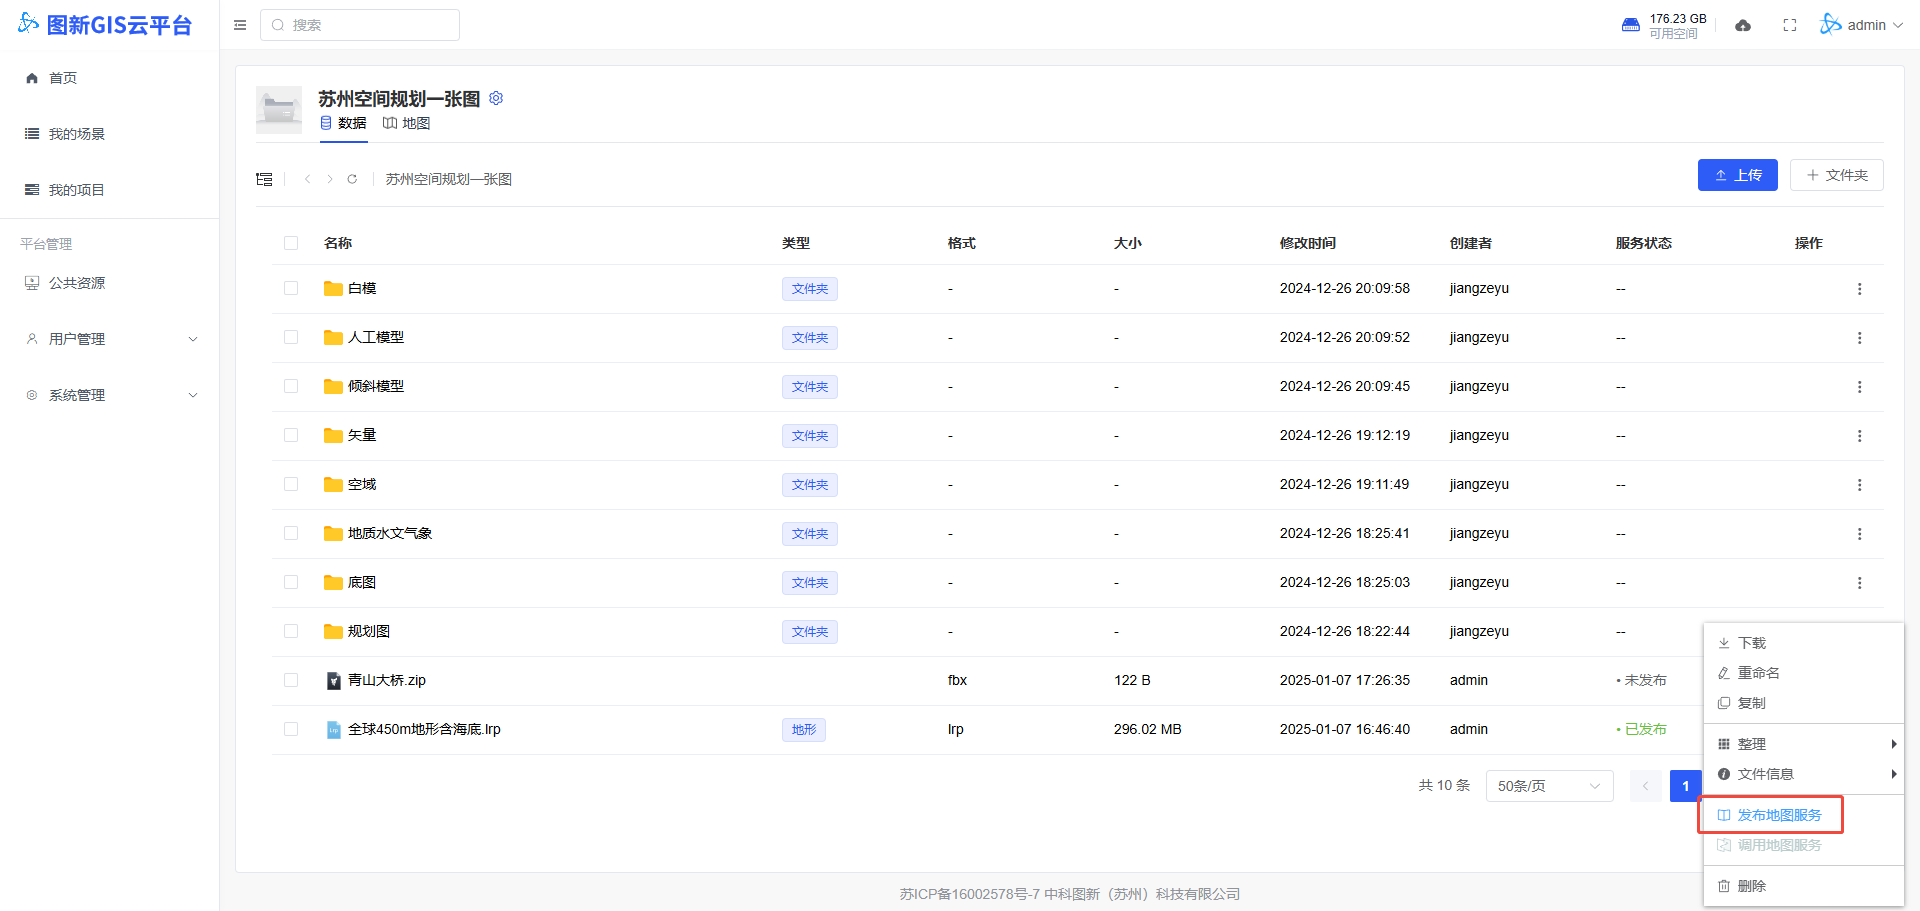Click the refresh icon in breadcrumb bar
The height and width of the screenshot is (911, 1920).
pos(352,179)
